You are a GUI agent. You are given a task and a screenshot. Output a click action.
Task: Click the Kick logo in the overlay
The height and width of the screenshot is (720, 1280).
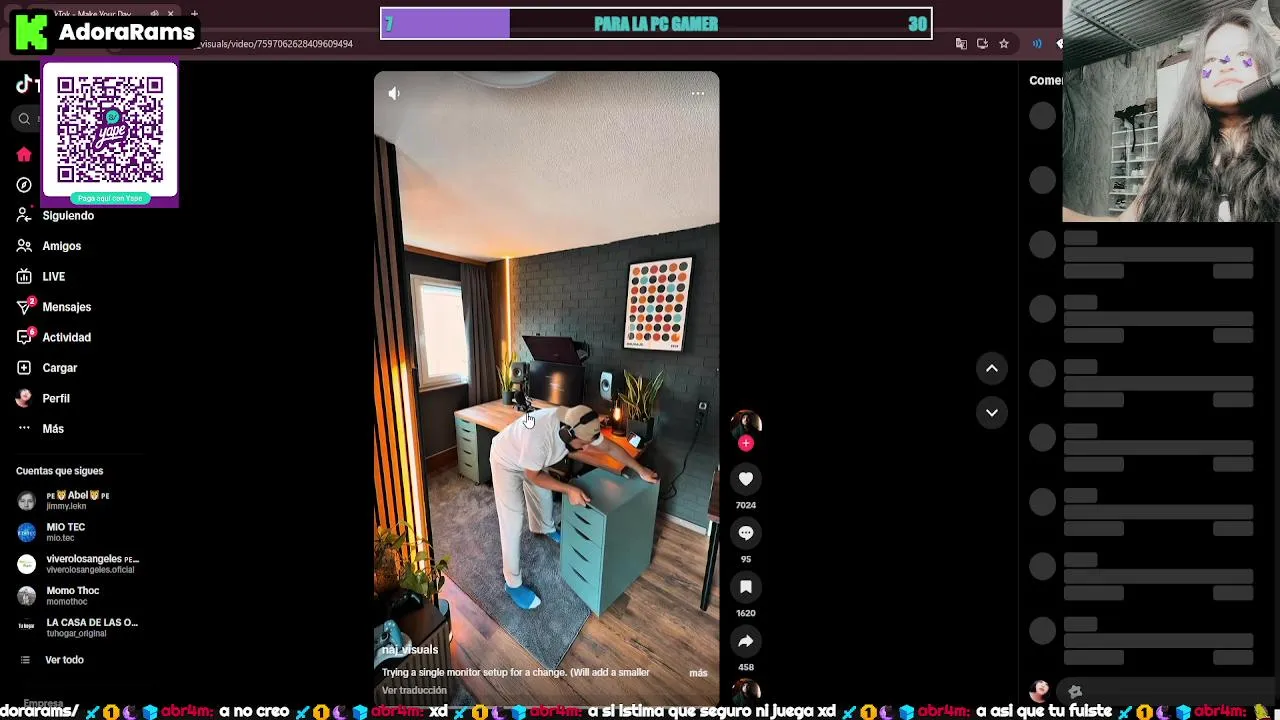click(x=31, y=32)
